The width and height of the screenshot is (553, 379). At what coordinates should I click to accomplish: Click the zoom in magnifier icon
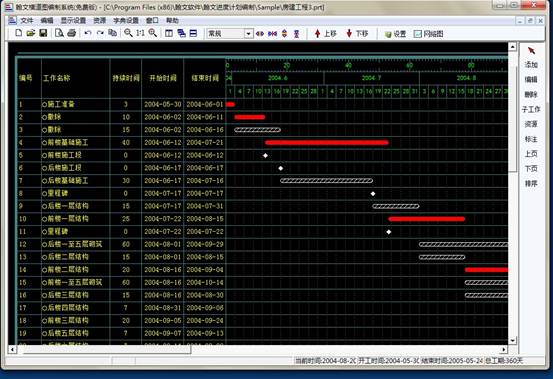point(152,33)
